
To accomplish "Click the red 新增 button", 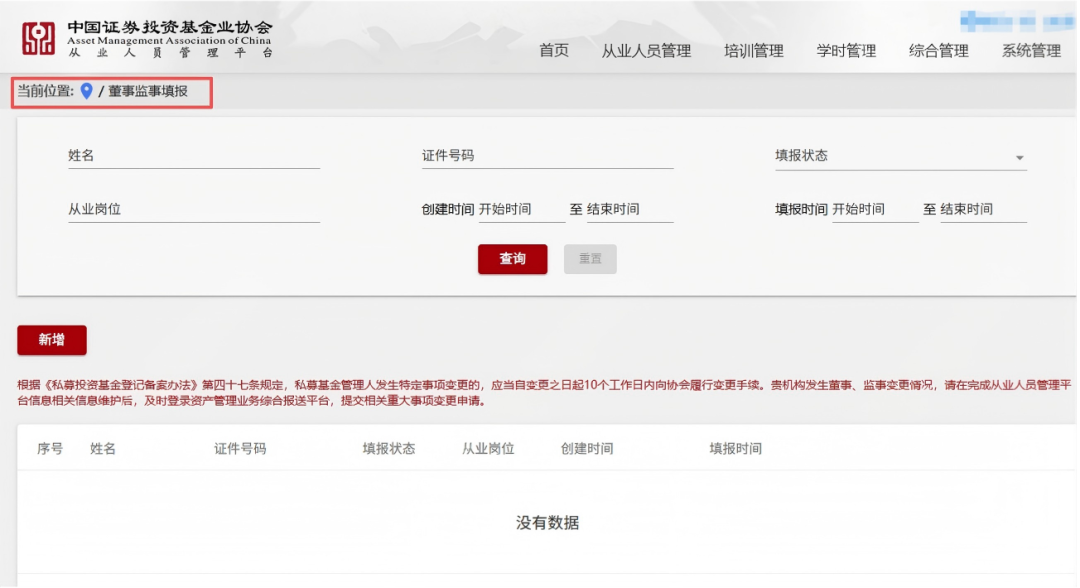I will click(52, 340).
